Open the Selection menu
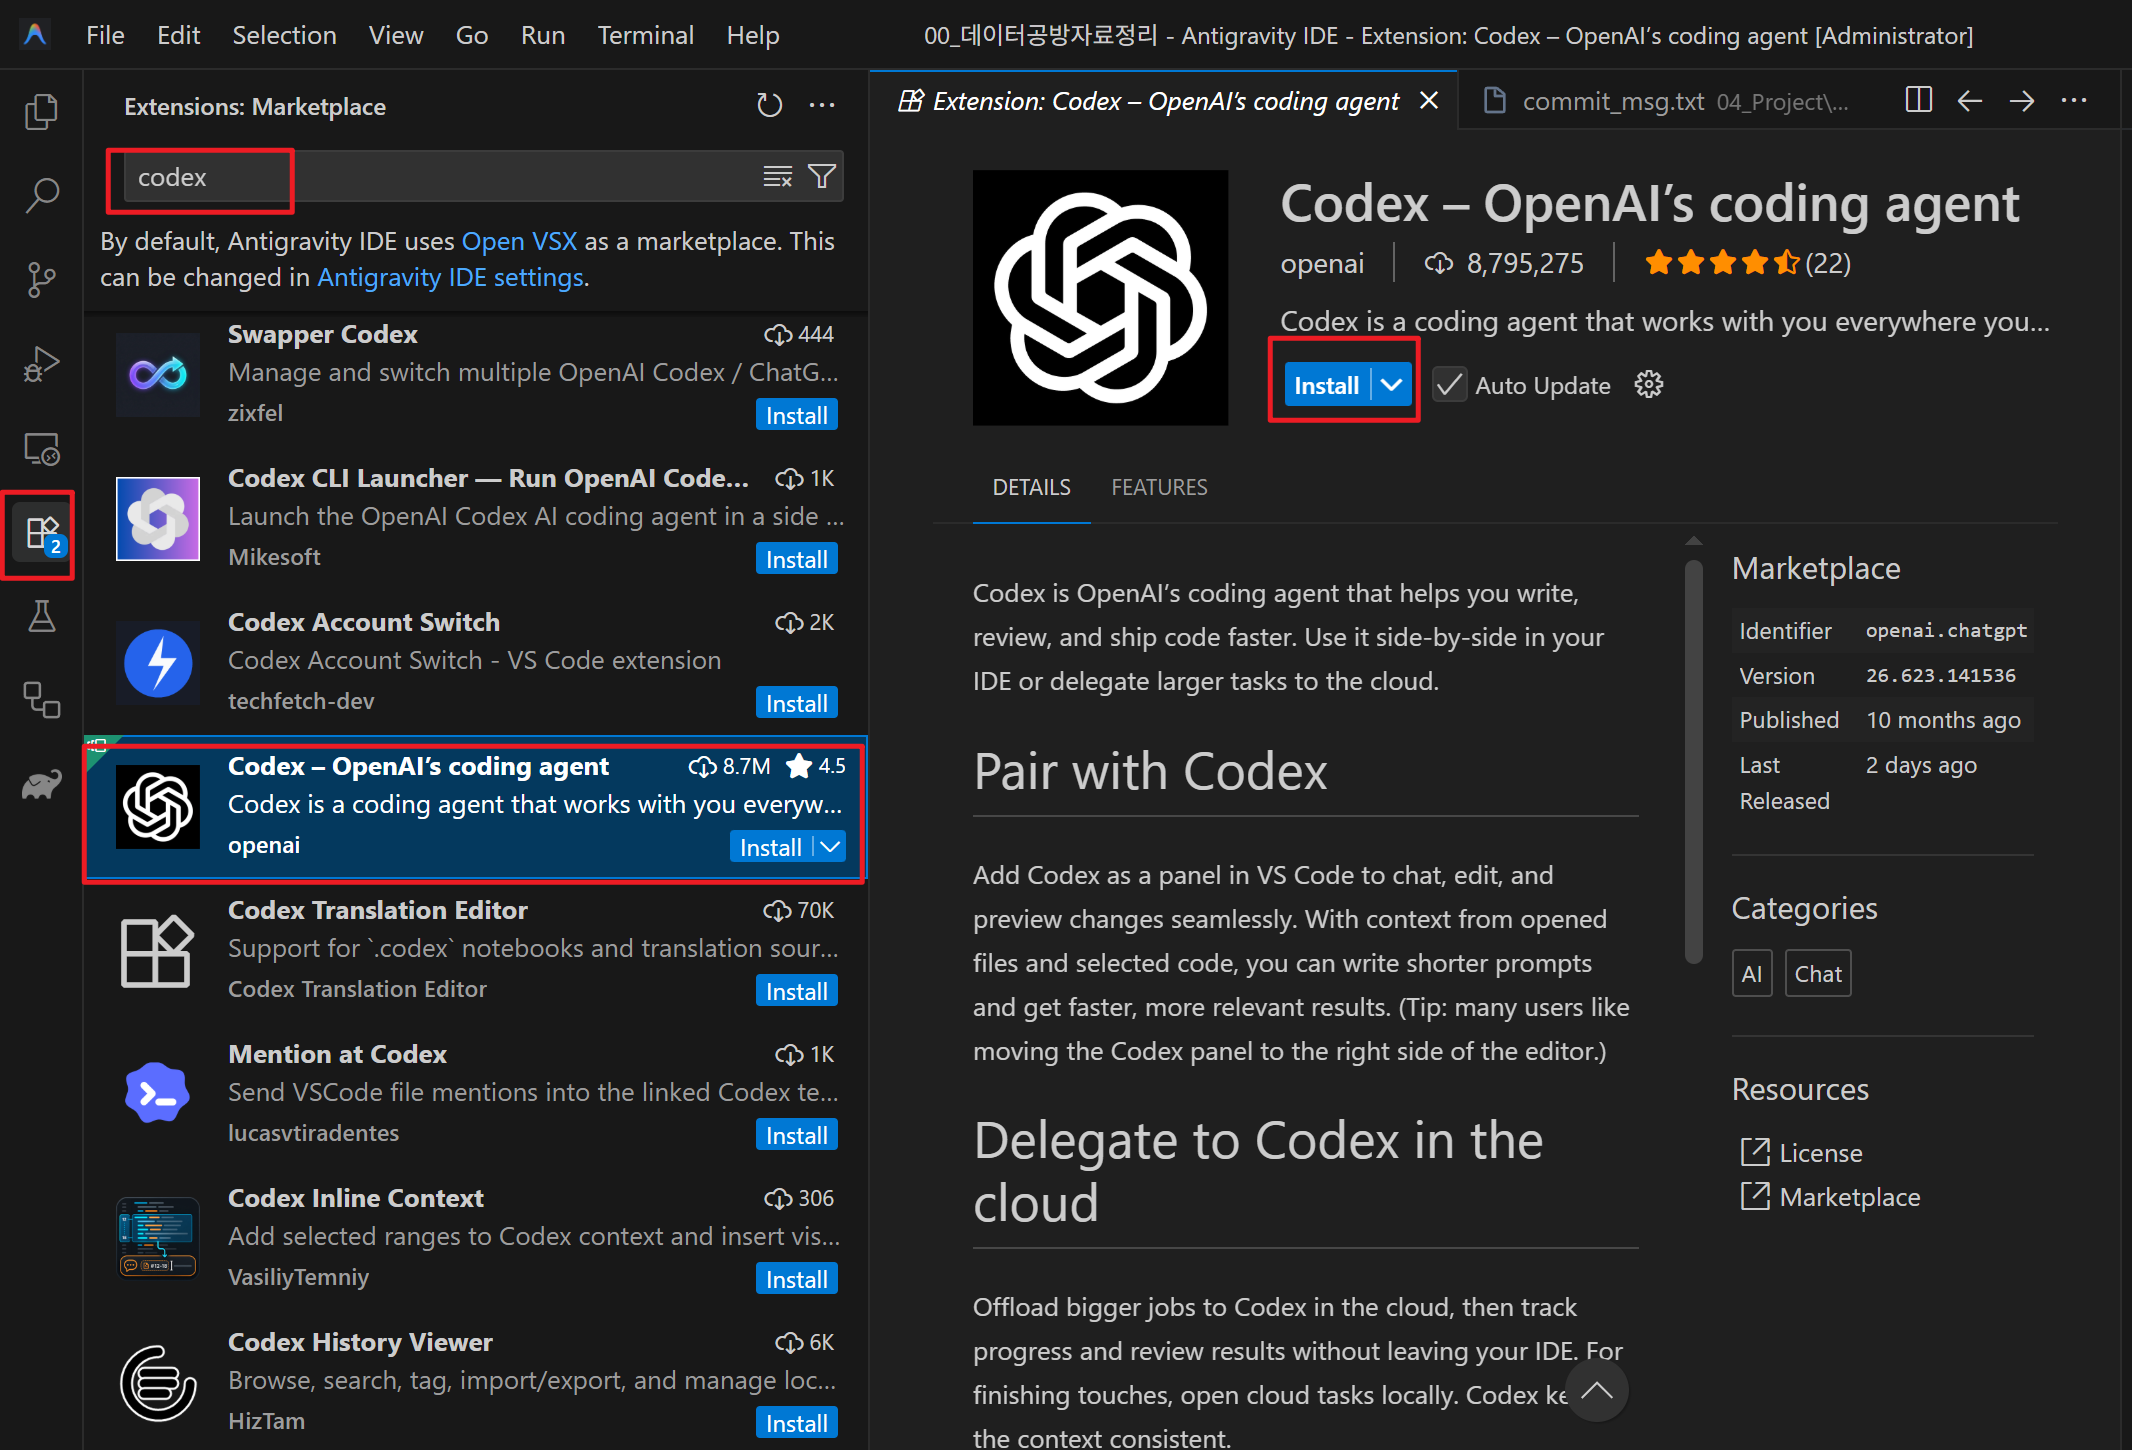This screenshot has width=2132, height=1450. click(284, 35)
